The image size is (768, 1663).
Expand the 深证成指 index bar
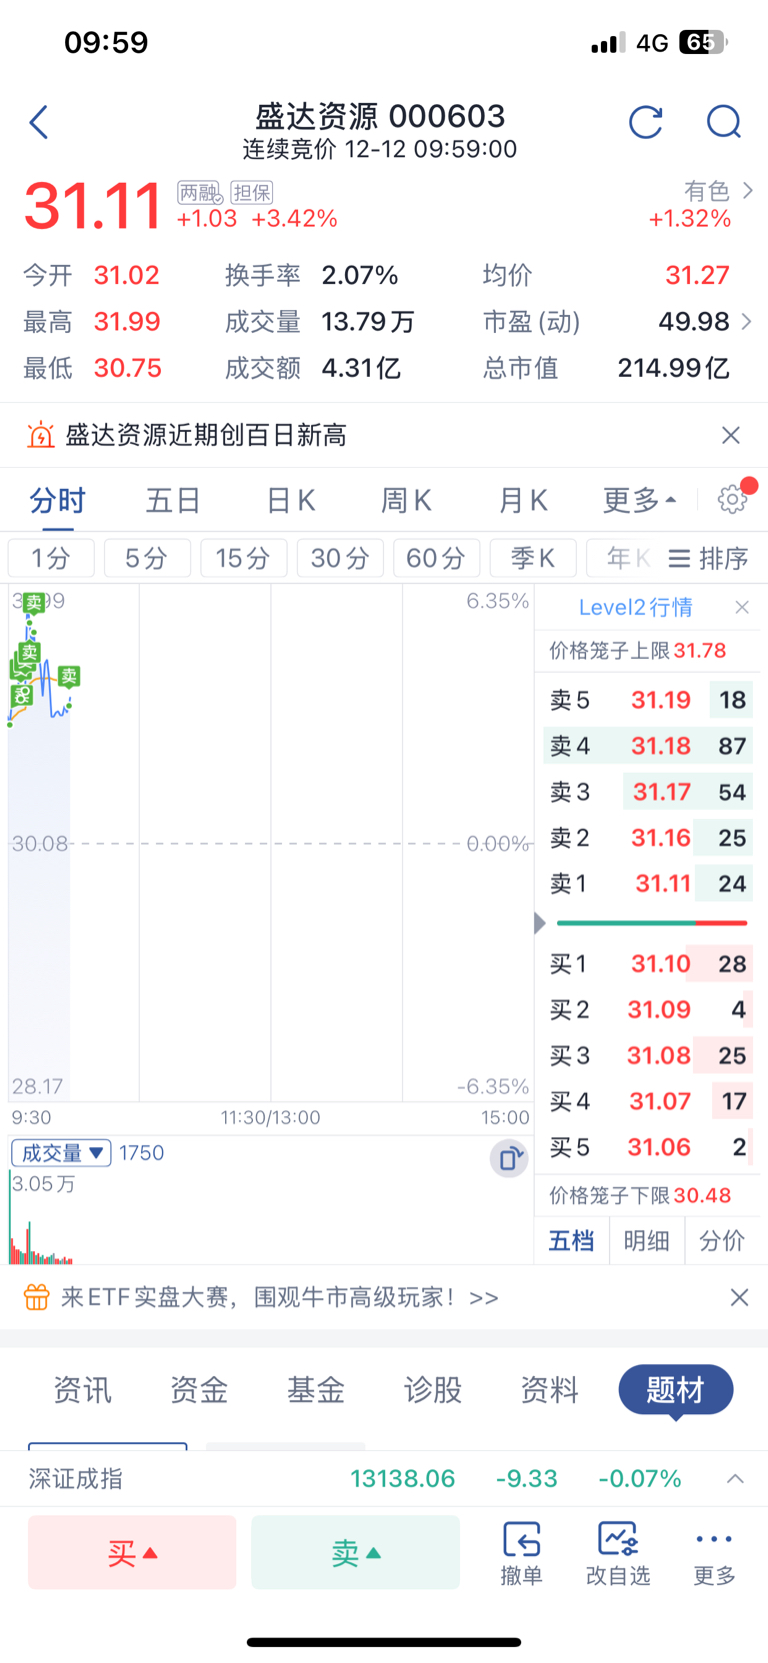735,1478
